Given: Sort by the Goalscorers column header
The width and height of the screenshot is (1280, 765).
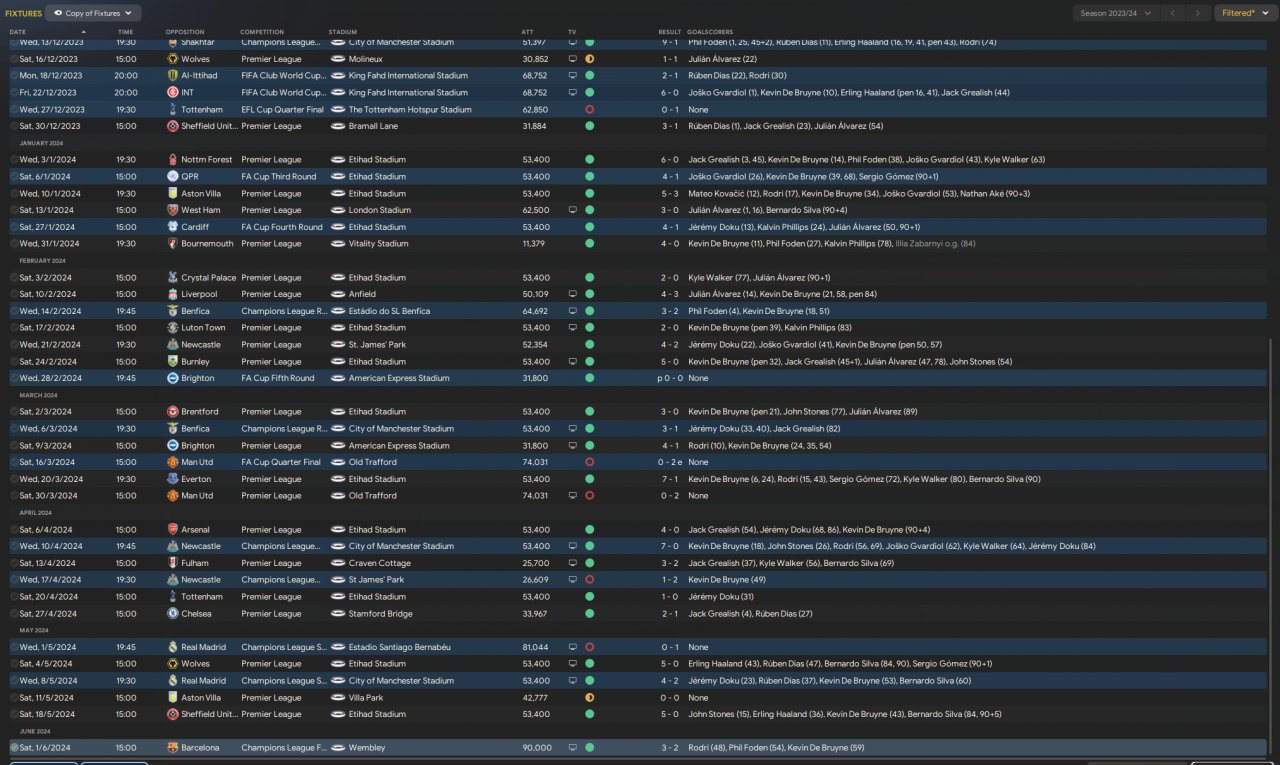Looking at the screenshot, I should coord(711,32).
